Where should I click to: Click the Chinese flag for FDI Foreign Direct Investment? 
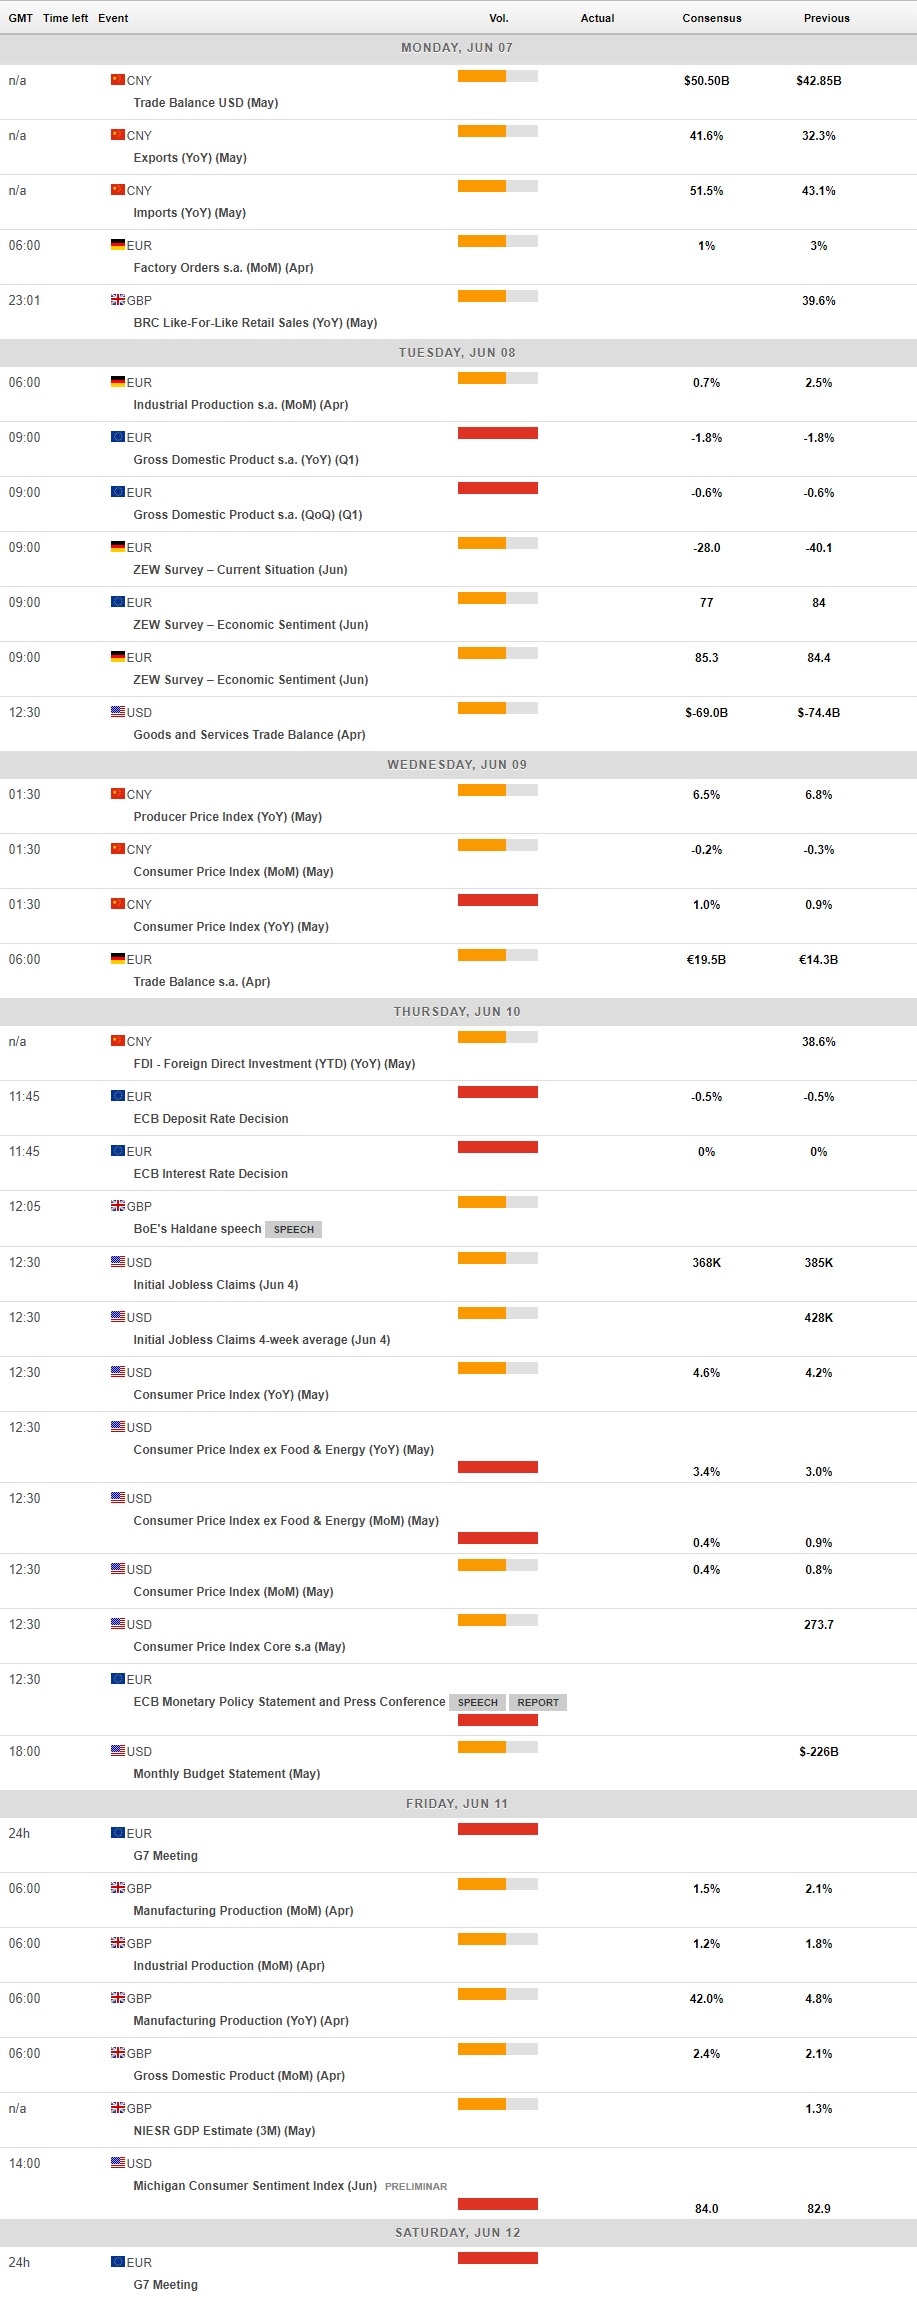[x=118, y=1040]
